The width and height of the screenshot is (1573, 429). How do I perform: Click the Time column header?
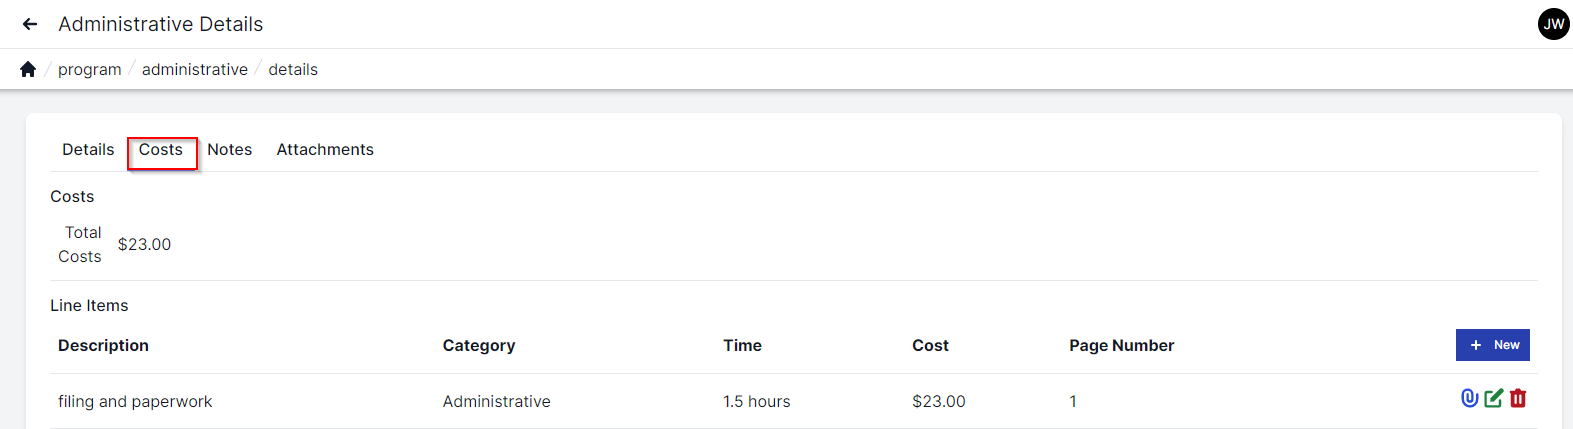(x=742, y=345)
